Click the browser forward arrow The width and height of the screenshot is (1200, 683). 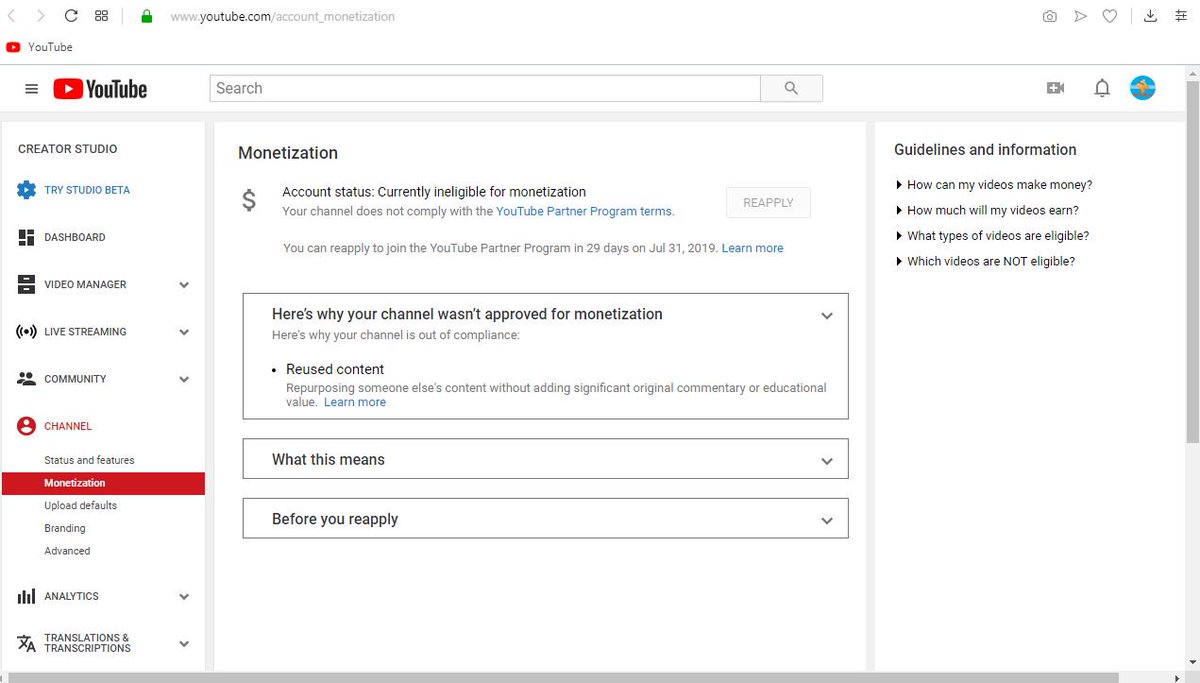click(x=40, y=16)
